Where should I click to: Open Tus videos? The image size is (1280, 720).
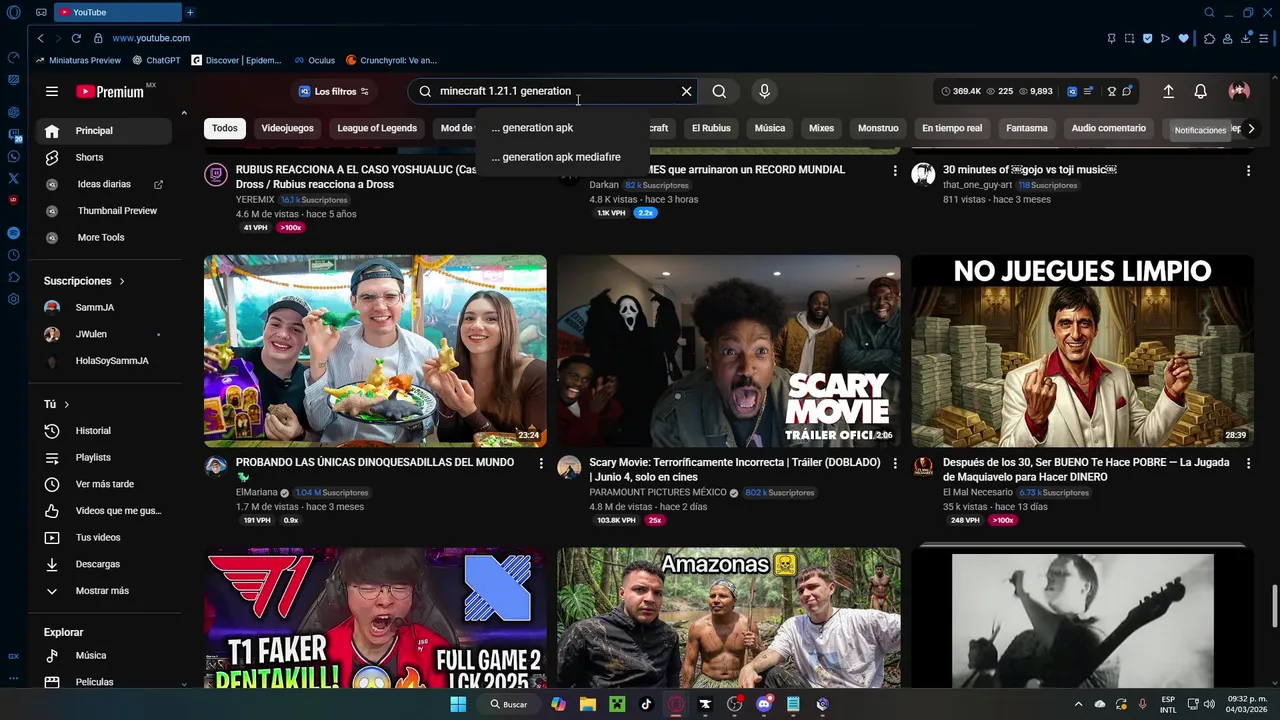(104, 537)
